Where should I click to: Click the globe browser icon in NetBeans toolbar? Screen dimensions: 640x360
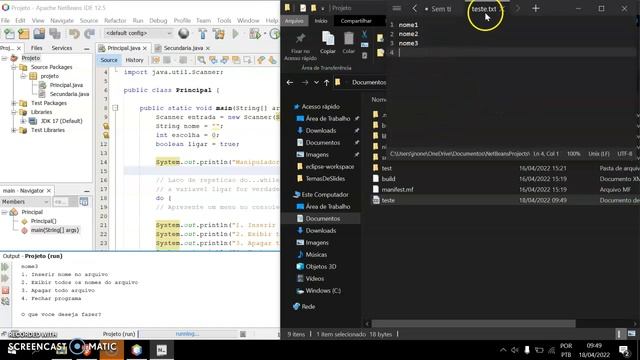click(184, 33)
